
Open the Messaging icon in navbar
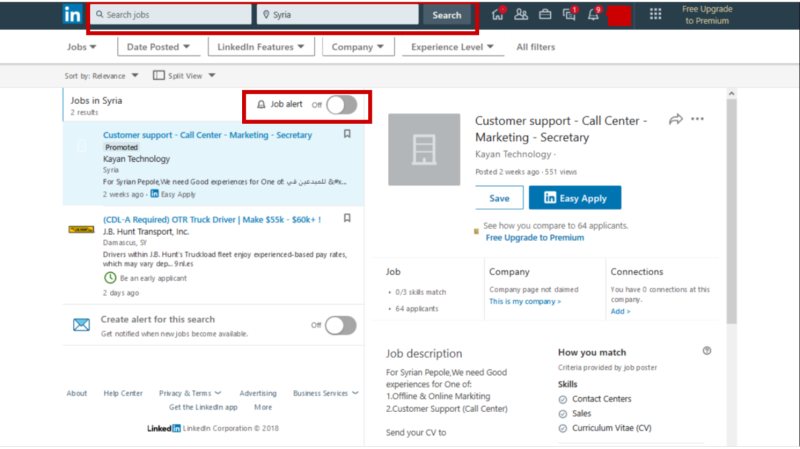pos(569,14)
